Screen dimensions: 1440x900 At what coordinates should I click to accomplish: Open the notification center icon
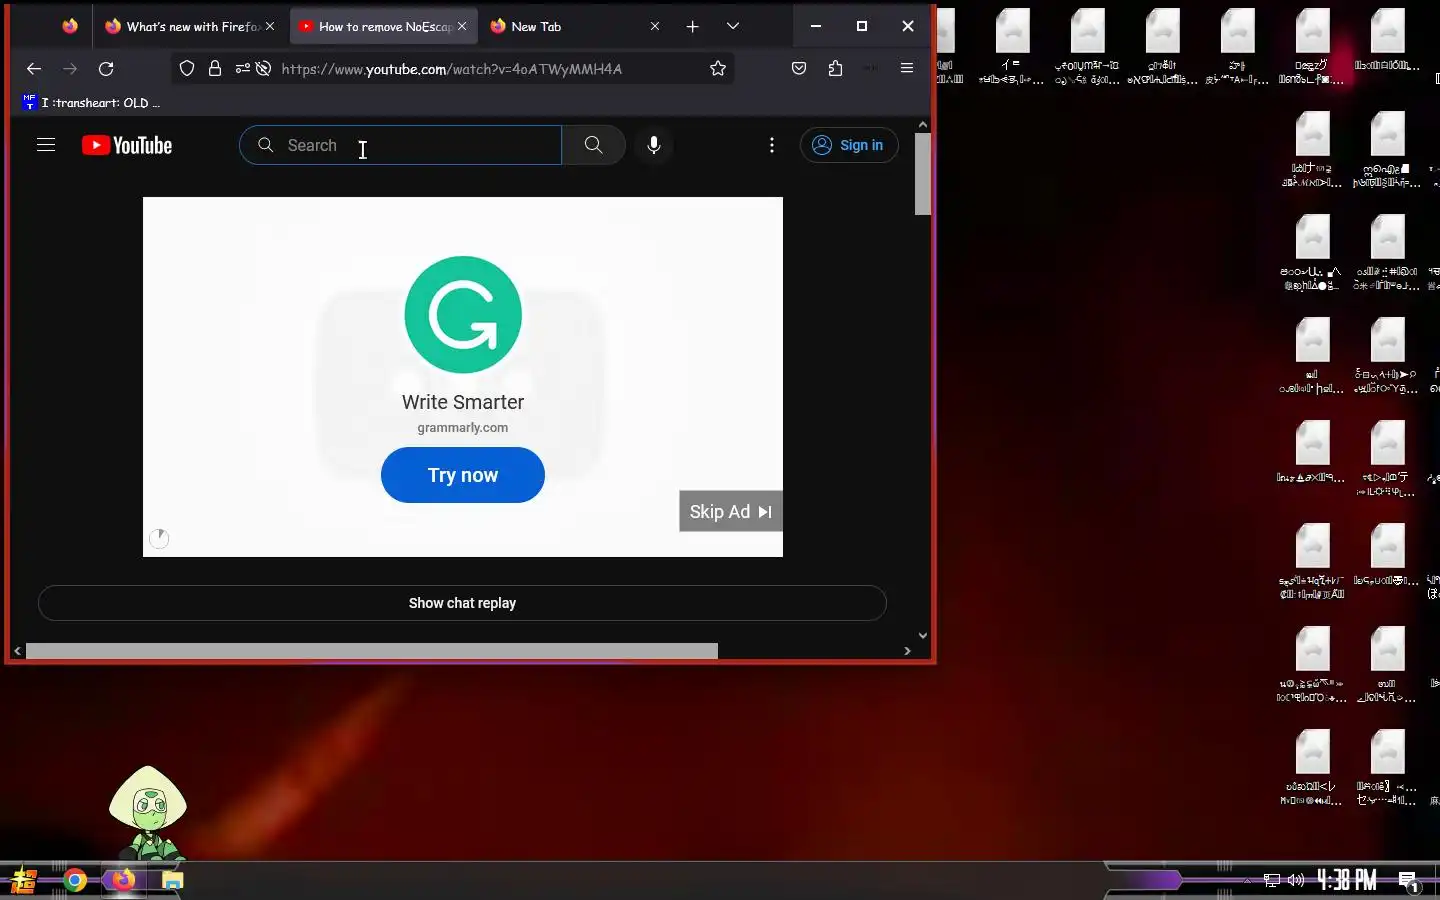point(1408,881)
